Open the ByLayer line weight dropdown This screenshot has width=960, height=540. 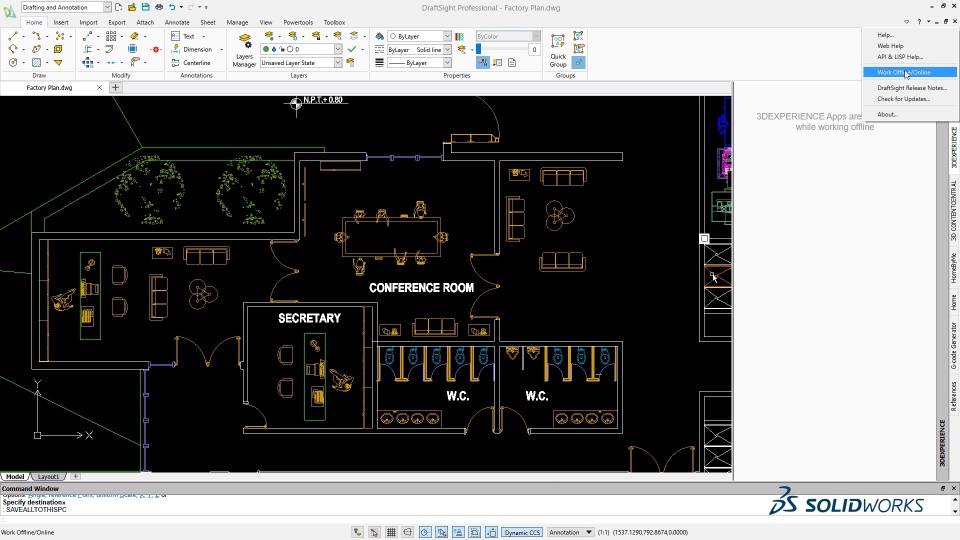(419, 62)
